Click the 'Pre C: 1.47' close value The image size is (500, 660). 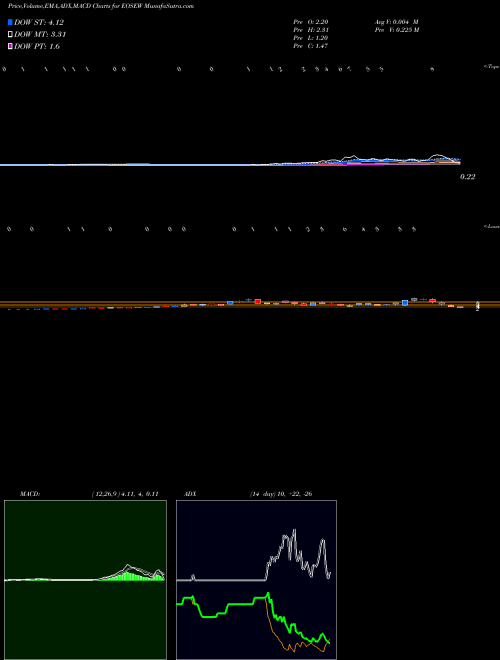point(311,46)
